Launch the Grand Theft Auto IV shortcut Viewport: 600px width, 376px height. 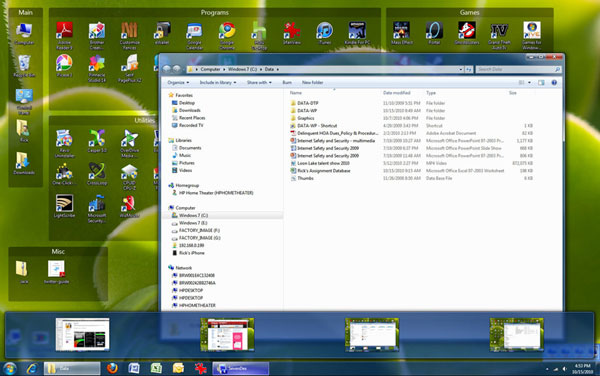point(499,36)
